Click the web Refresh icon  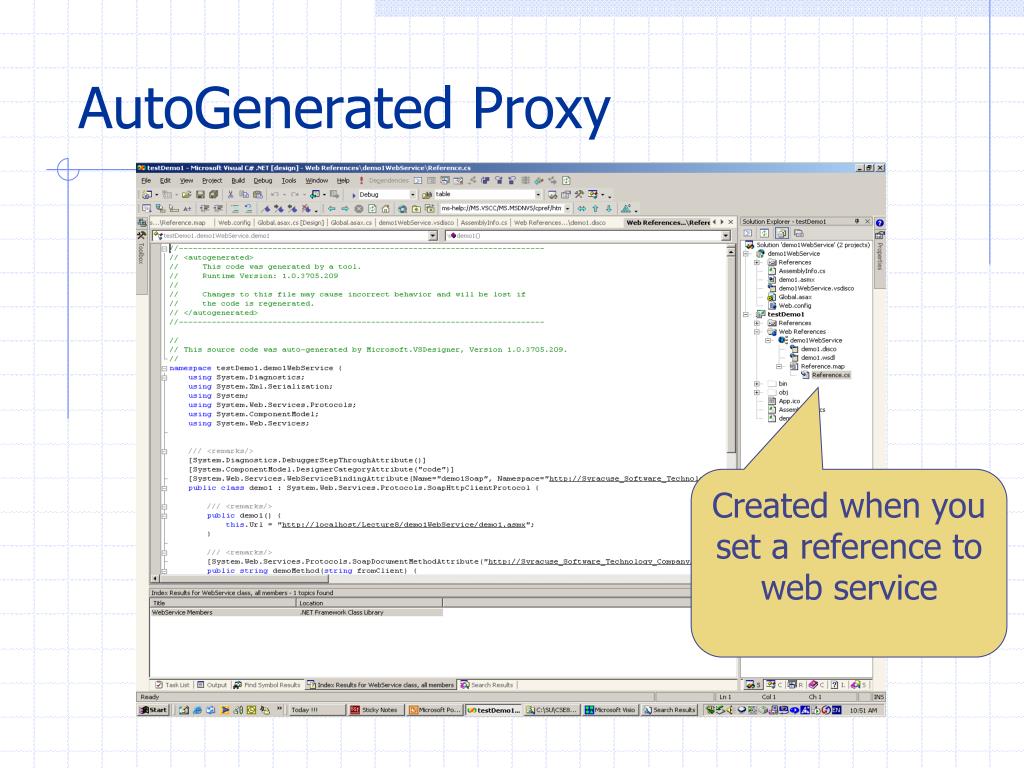tap(372, 209)
